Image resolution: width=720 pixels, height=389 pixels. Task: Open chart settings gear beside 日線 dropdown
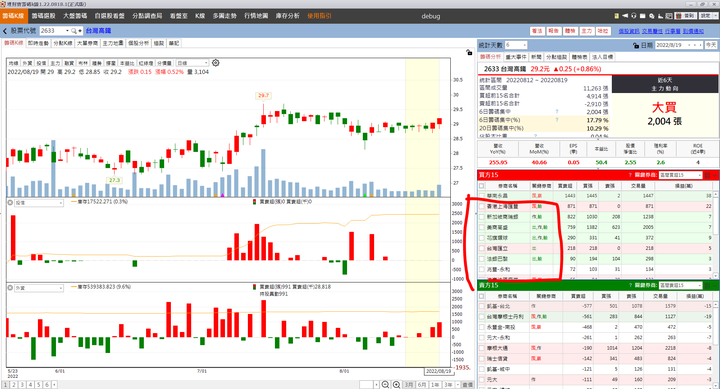tap(215, 63)
